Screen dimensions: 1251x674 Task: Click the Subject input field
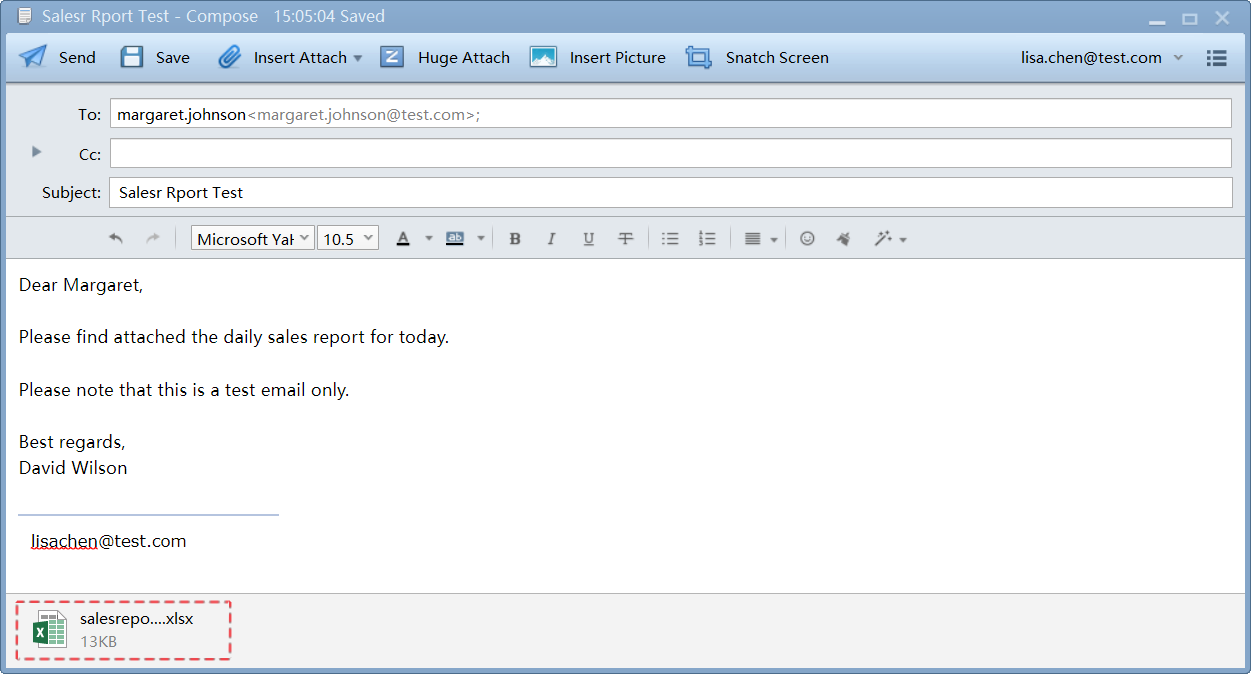670,193
